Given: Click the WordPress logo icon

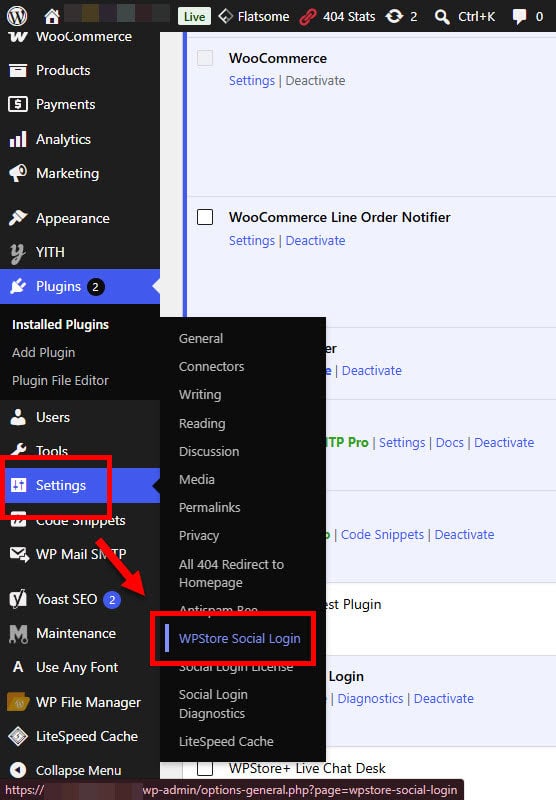Looking at the screenshot, I should click(17, 16).
